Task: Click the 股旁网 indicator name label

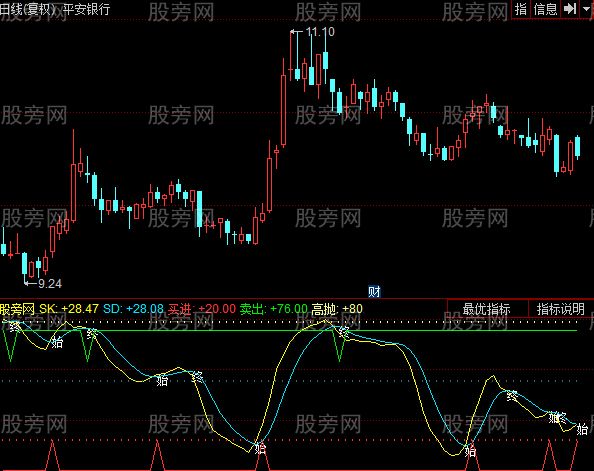Action: click(17, 309)
